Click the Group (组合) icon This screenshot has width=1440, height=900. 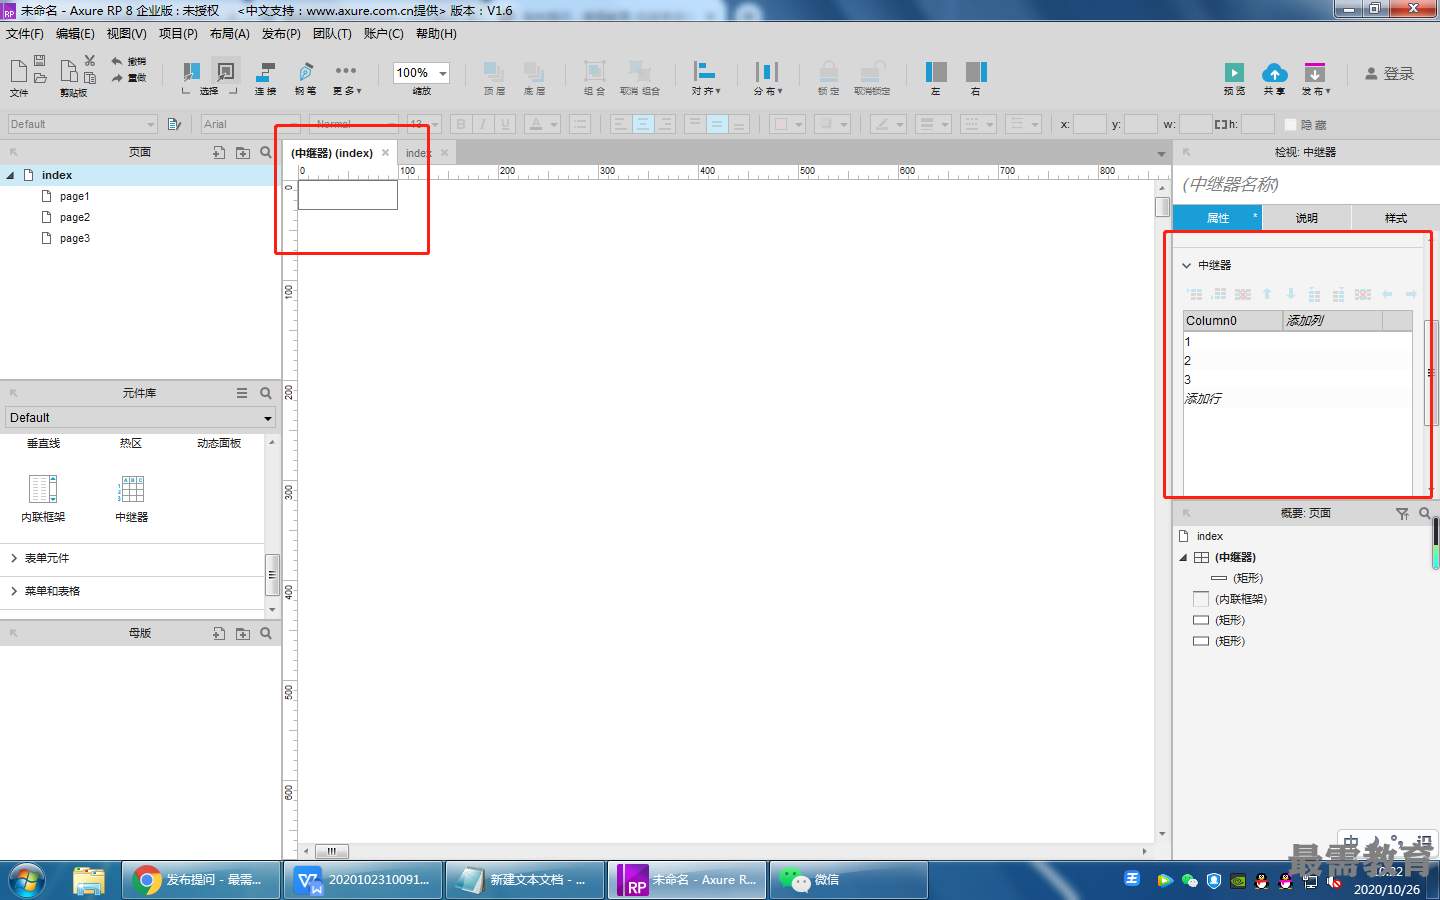coord(594,72)
